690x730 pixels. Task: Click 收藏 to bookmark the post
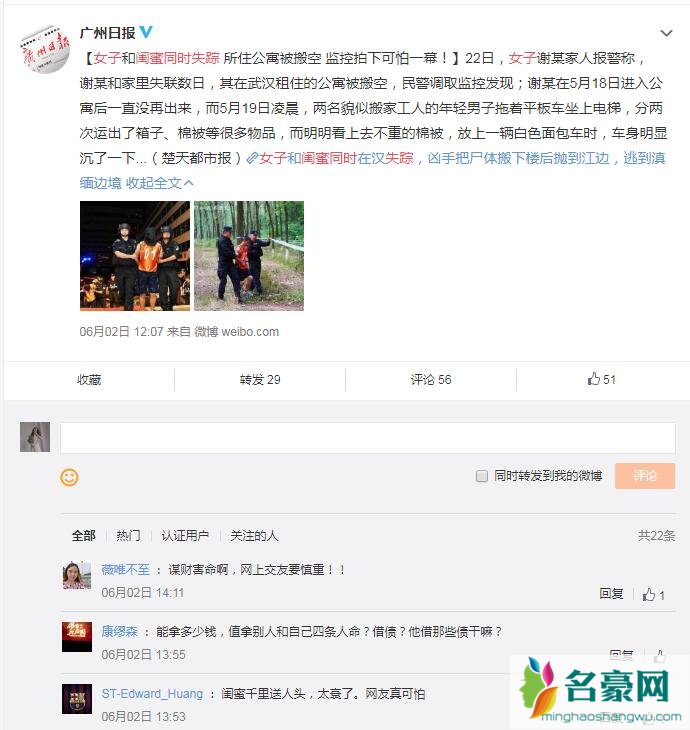[x=89, y=379]
